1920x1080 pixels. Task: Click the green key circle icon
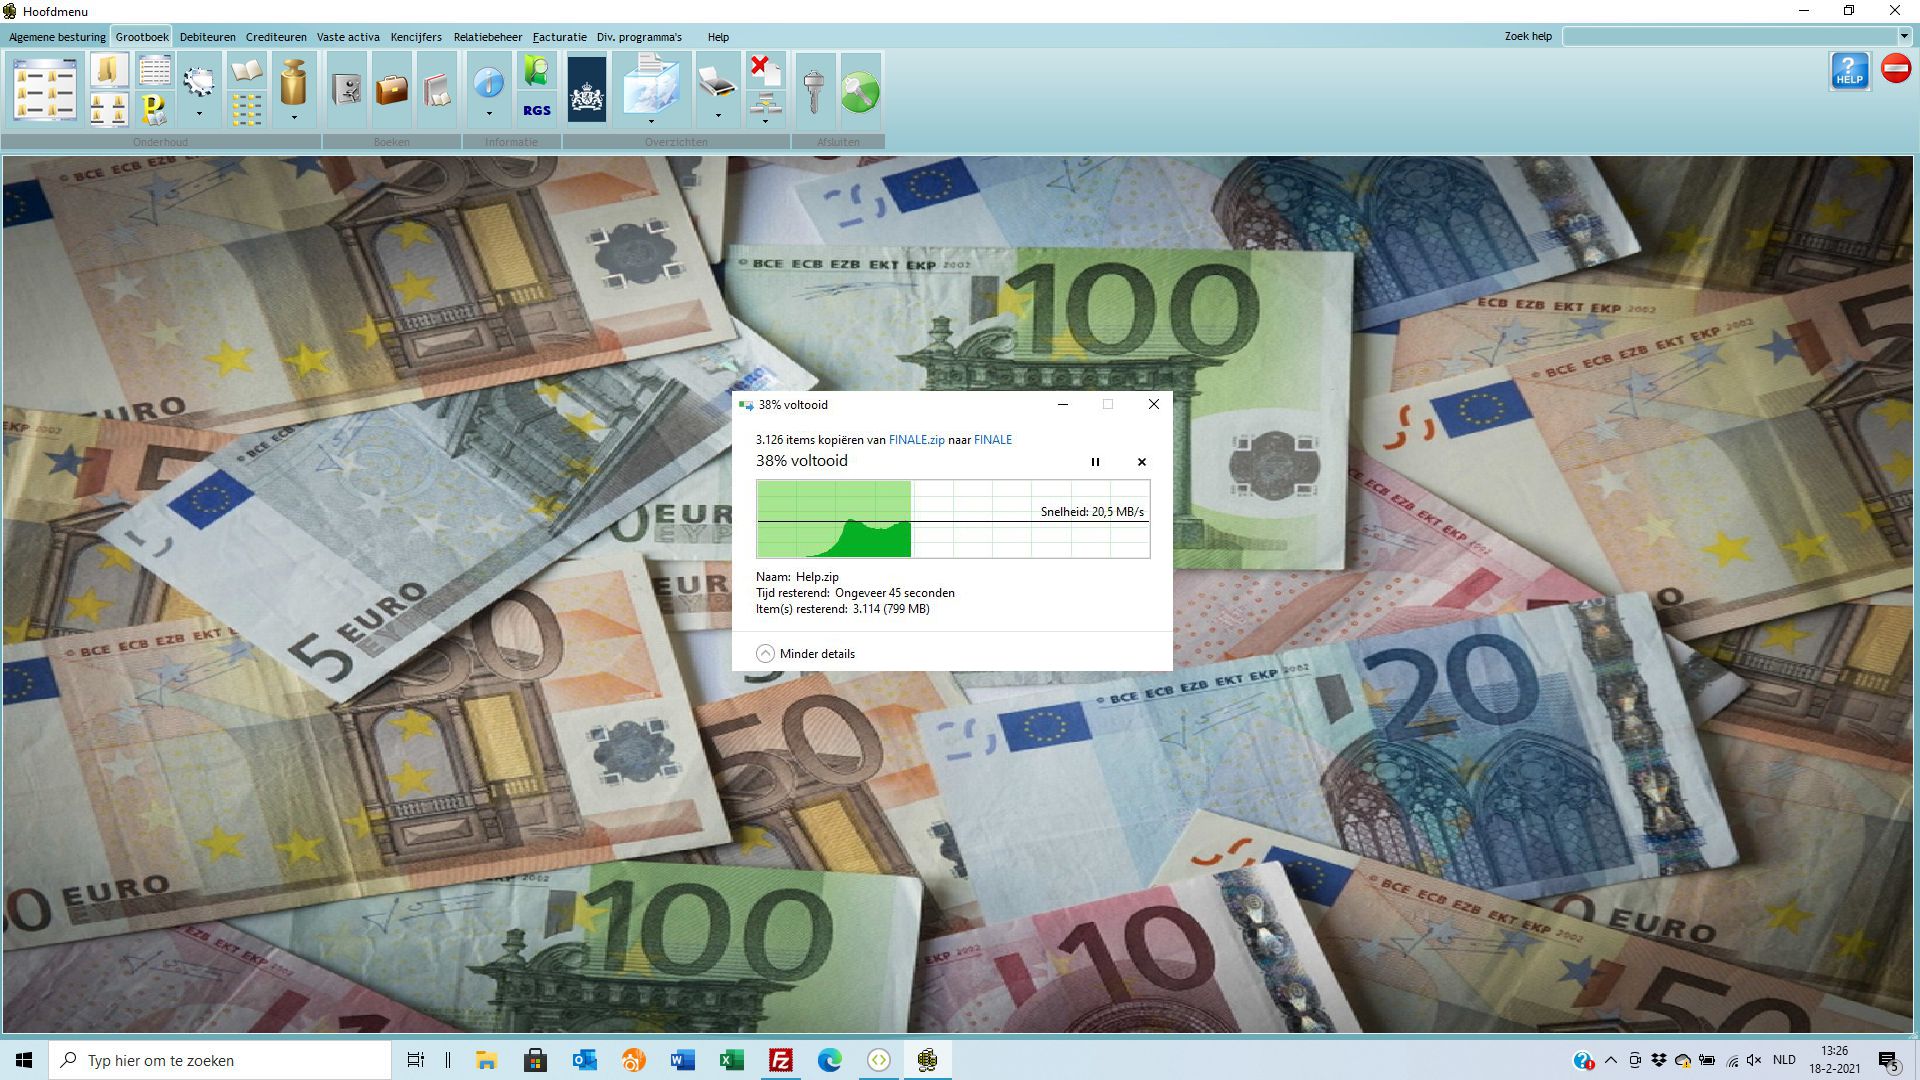point(860,92)
